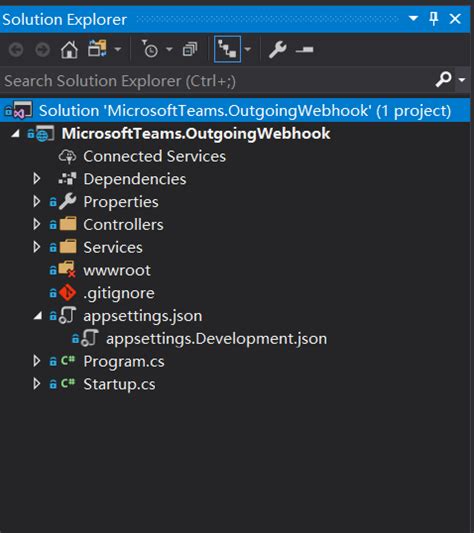Viewport: 474px width, 533px height.
Task: Click the Services folder icon
Action: [68, 247]
